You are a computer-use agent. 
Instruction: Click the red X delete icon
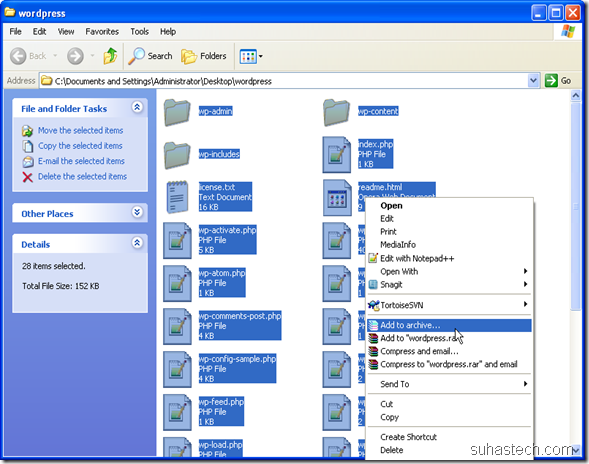click(x=27, y=177)
